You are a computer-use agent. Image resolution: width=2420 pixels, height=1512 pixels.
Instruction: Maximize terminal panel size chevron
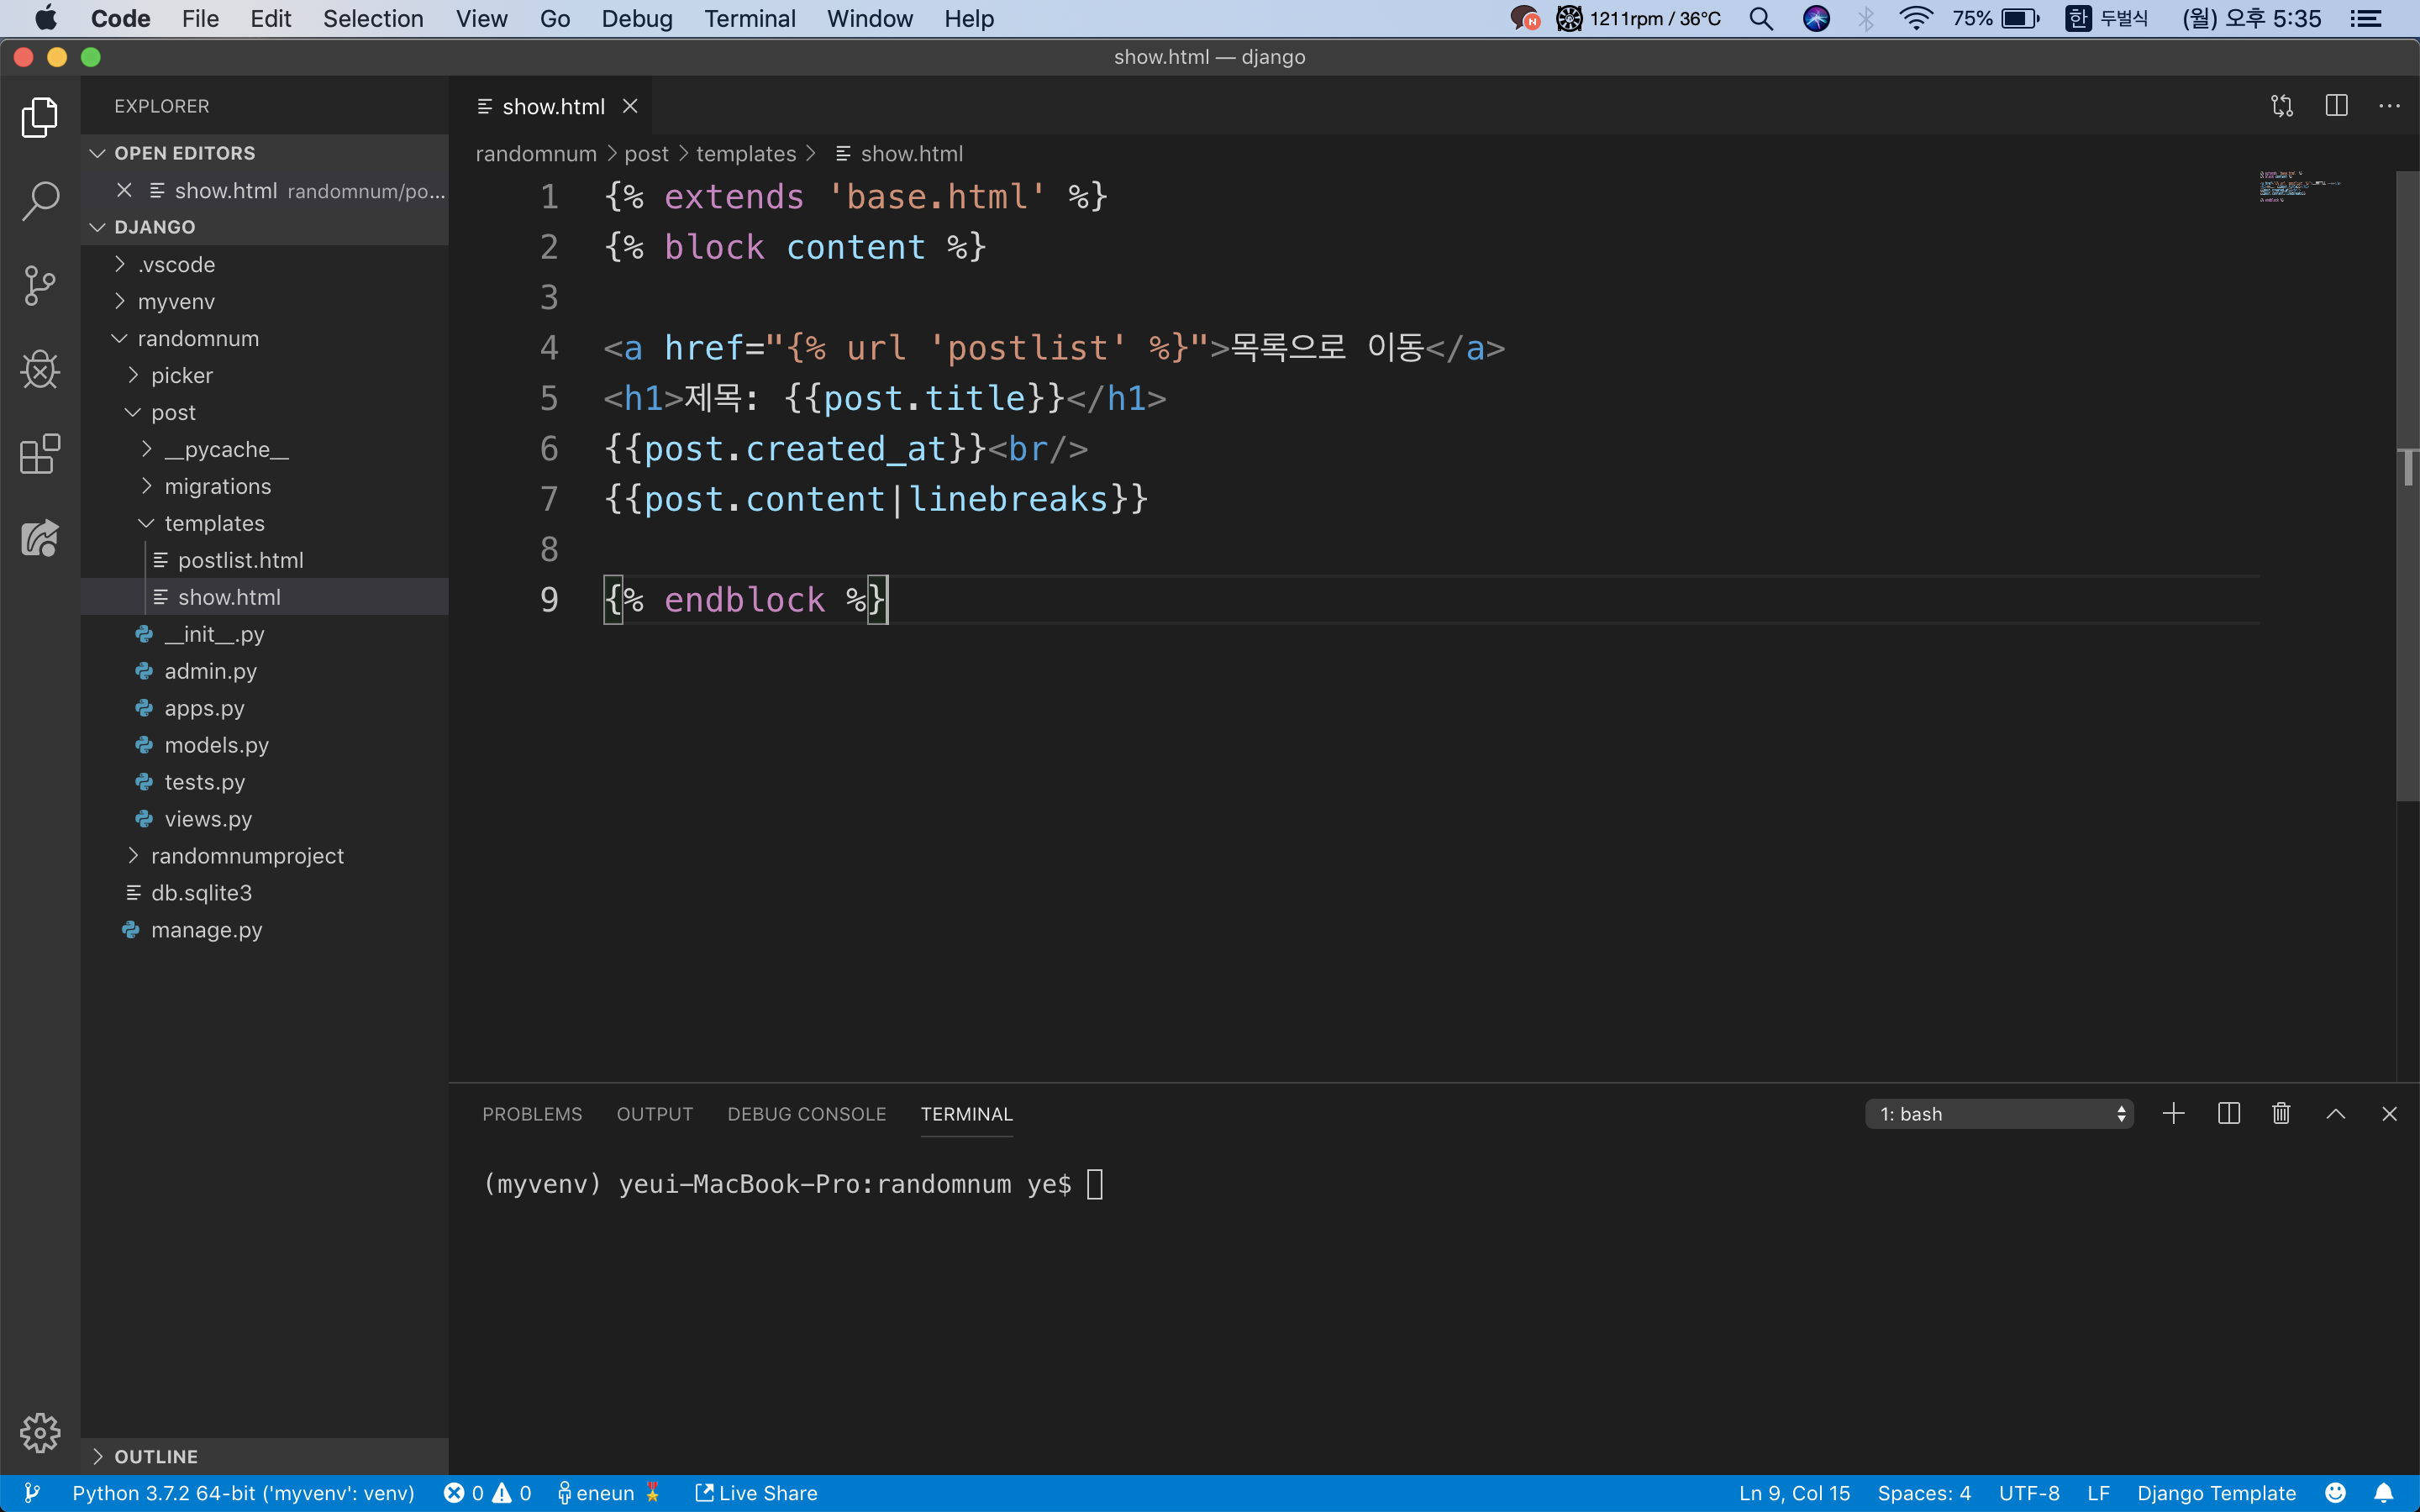pos(2335,1114)
